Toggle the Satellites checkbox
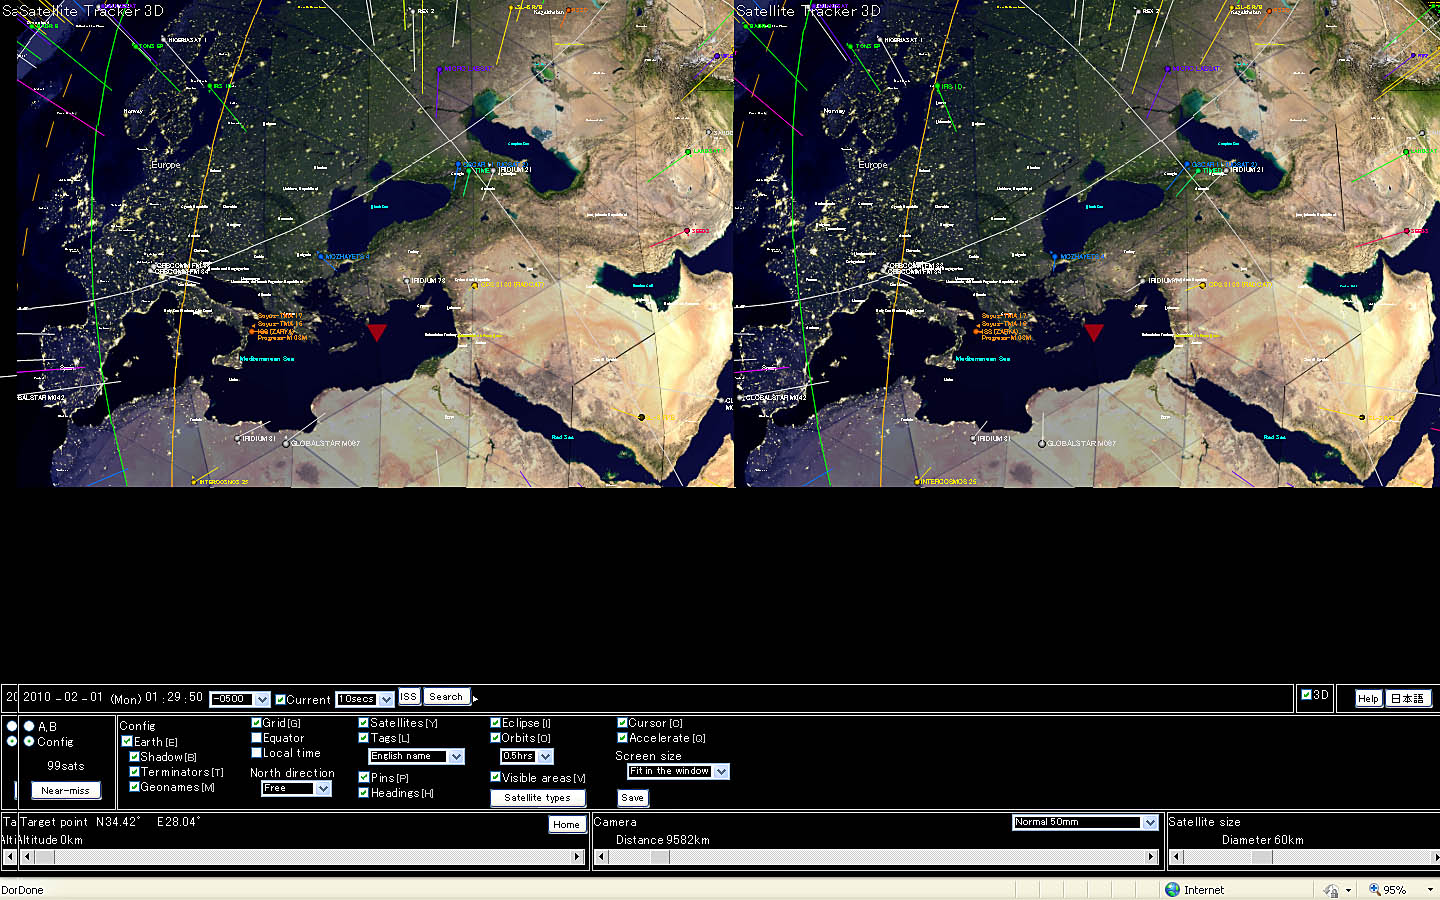Image resolution: width=1440 pixels, height=900 pixels. pyautogui.click(x=364, y=723)
